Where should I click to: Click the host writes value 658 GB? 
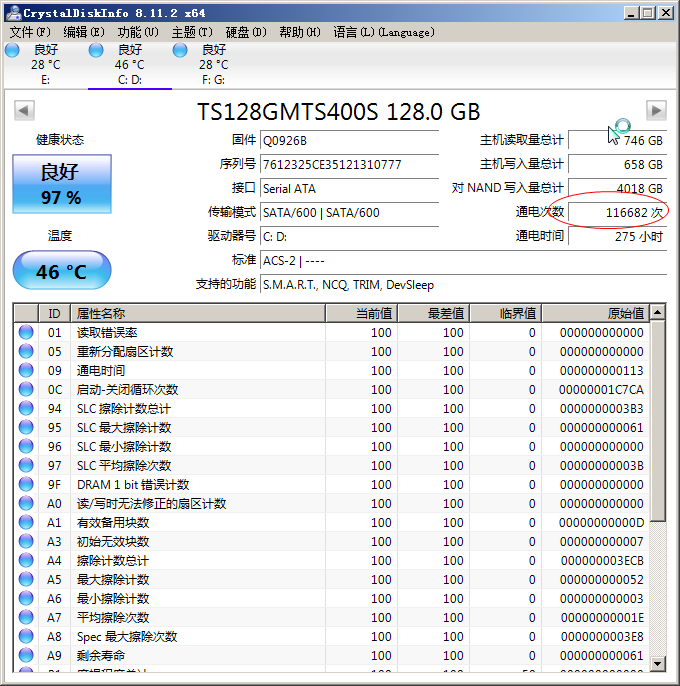pos(617,164)
